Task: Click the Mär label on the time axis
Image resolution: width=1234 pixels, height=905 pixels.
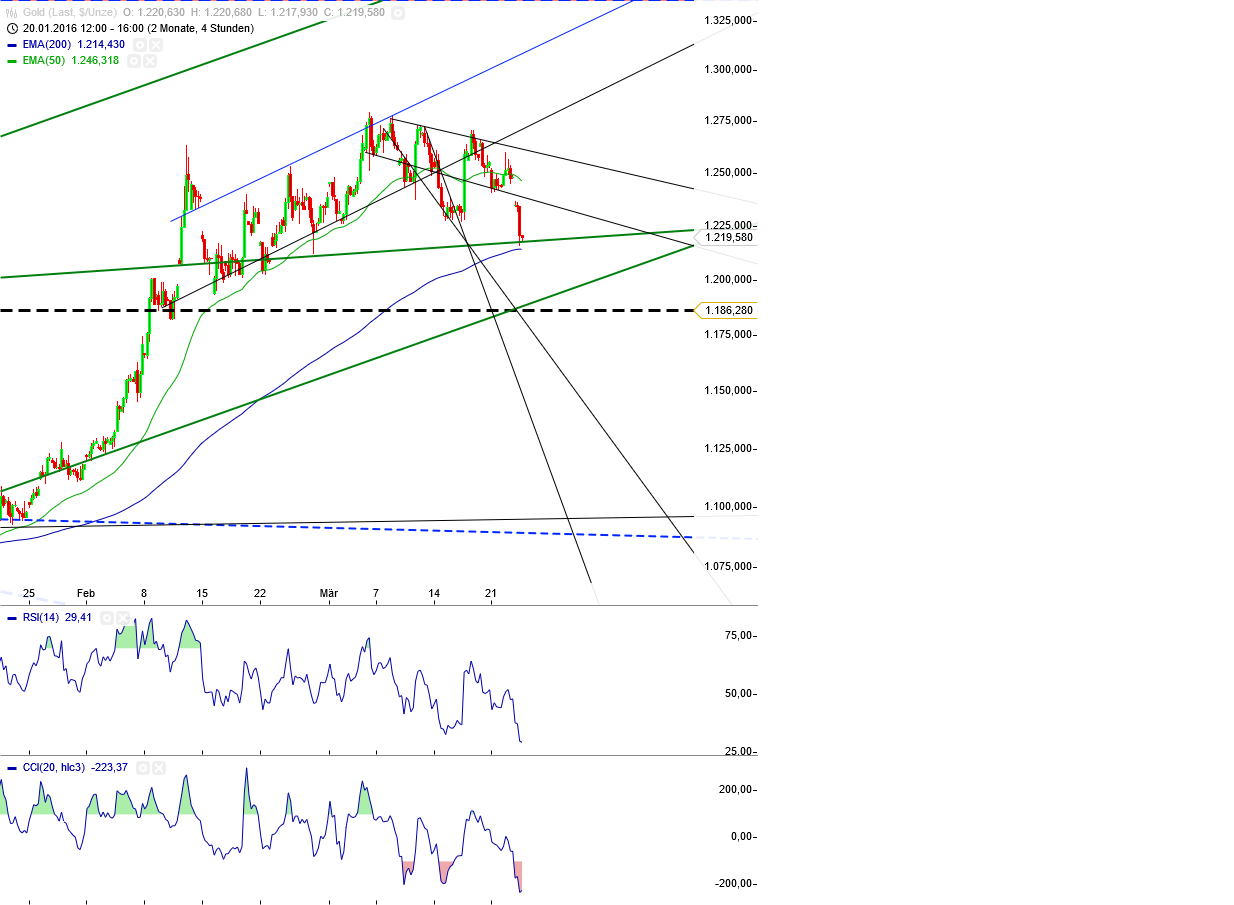Action: (x=331, y=593)
